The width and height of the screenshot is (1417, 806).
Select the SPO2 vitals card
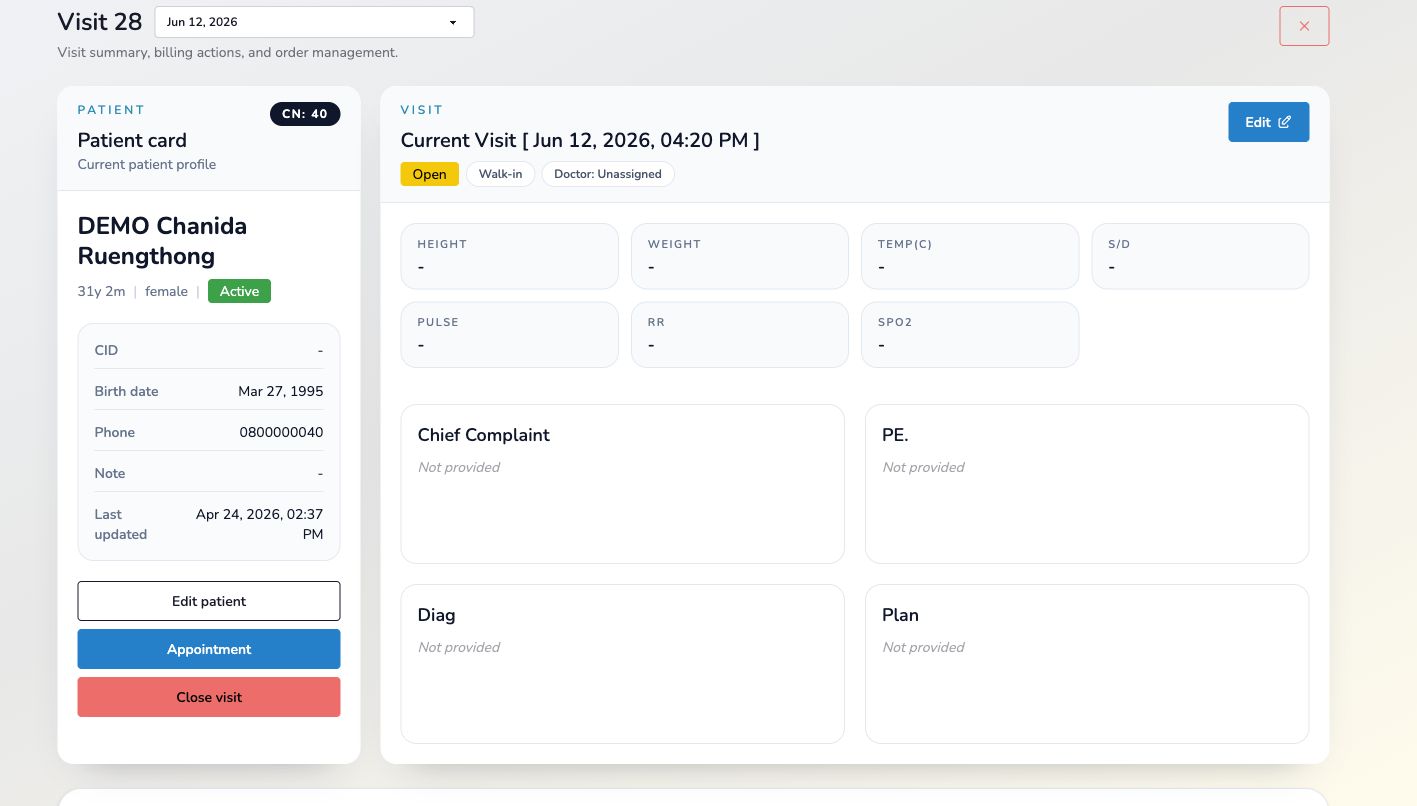tap(970, 335)
